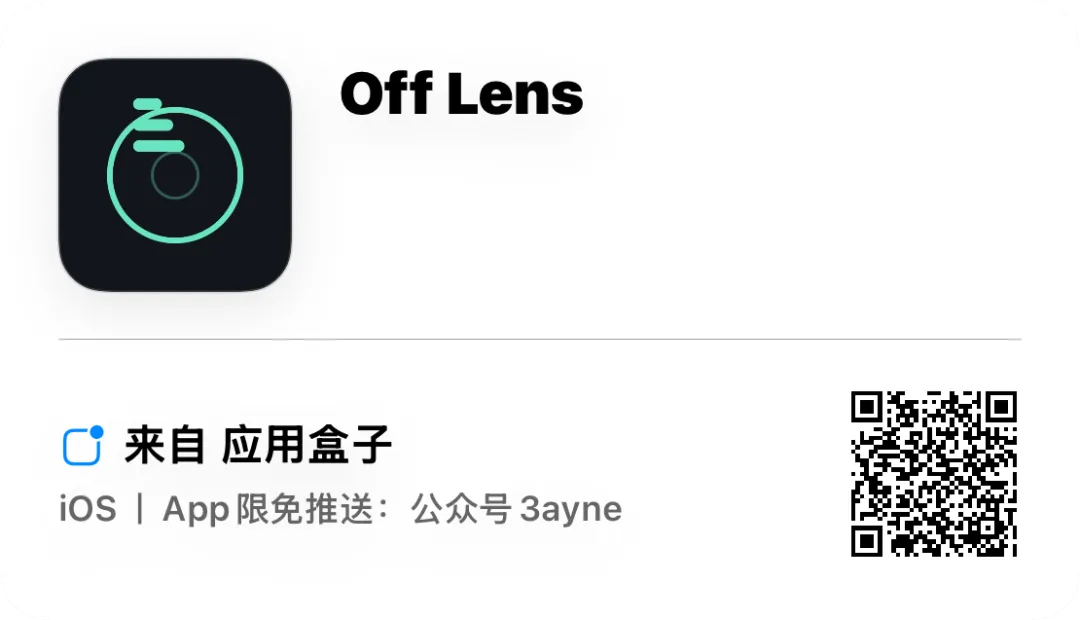Click the '公众号' label
This screenshot has width=1080, height=620.
(x=461, y=510)
